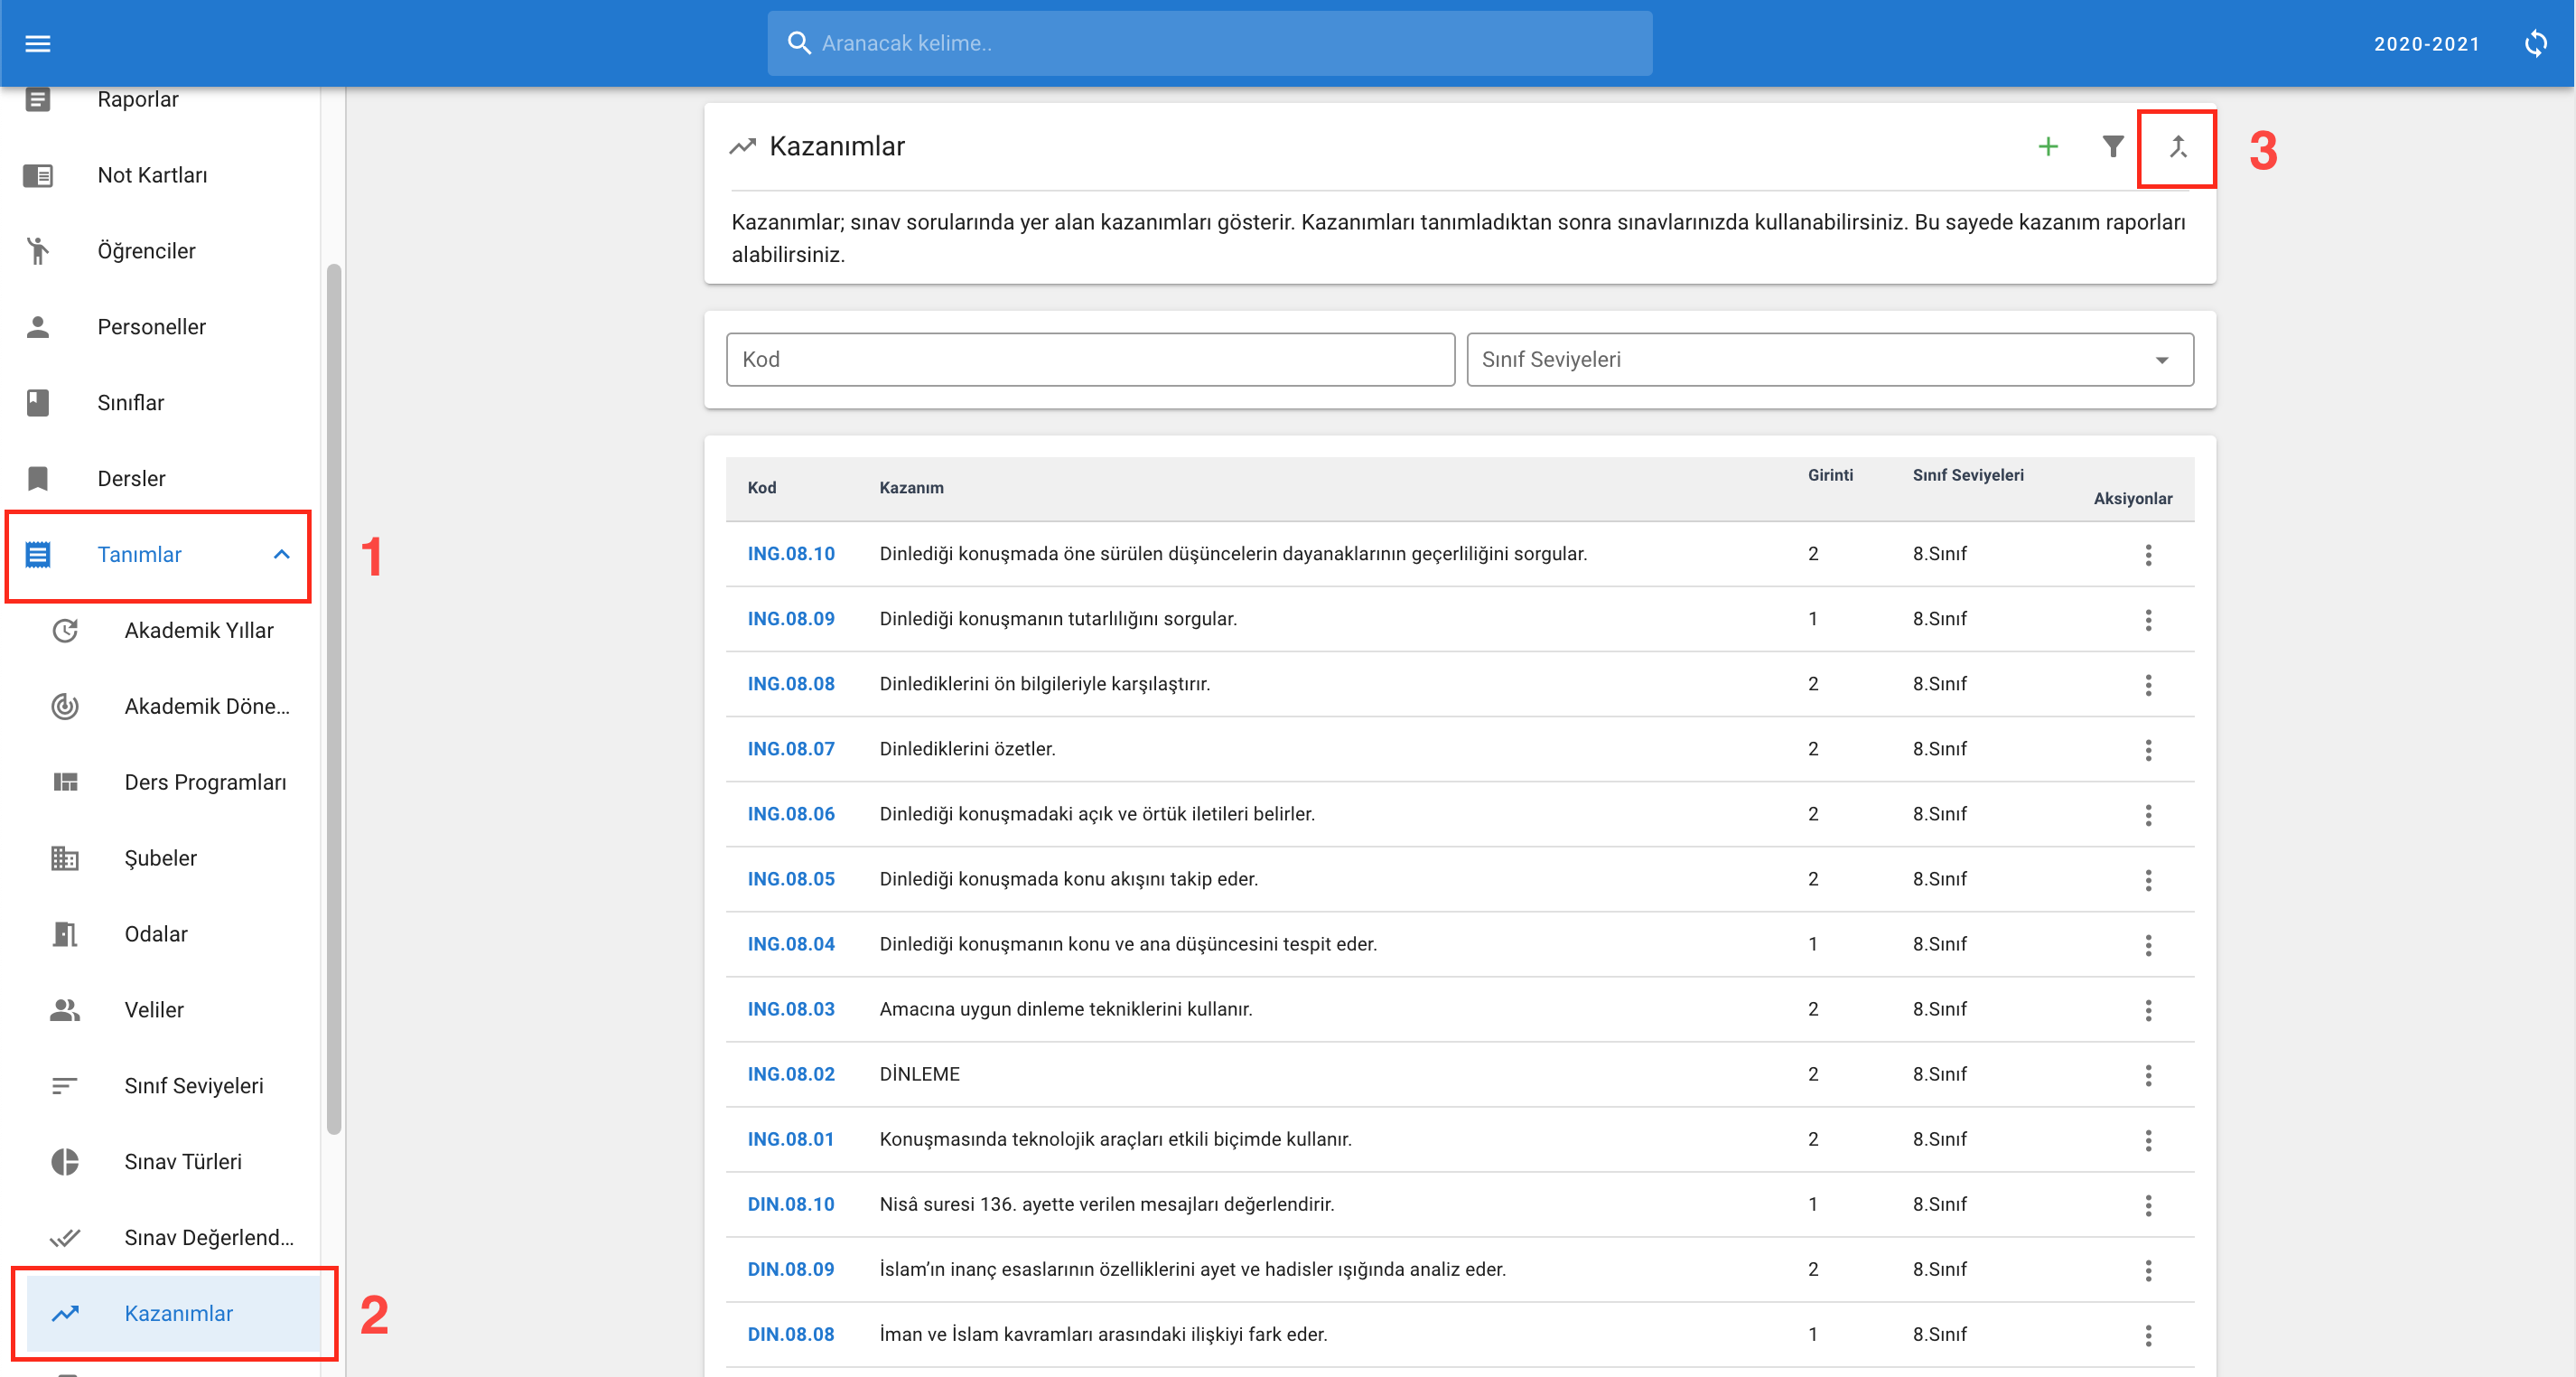Image resolution: width=2576 pixels, height=1377 pixels.
Task: Open actions menu for ING.08.02 row
Action: [2147, 1075]
